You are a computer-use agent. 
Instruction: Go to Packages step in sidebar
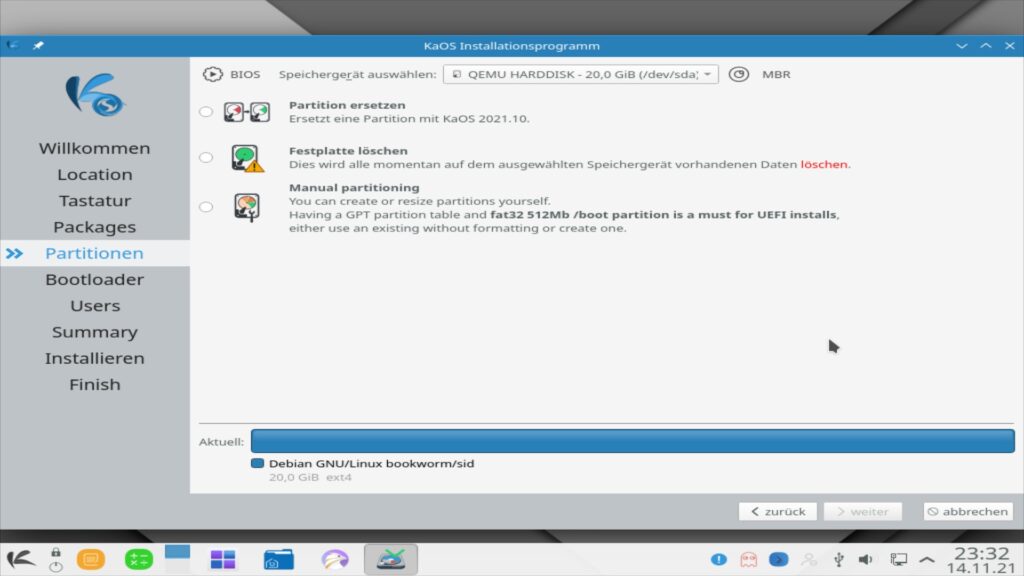[x=95, y=227]
